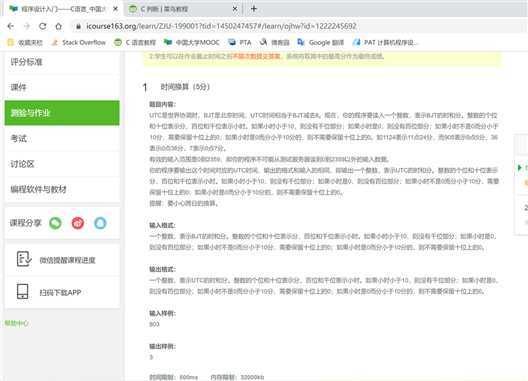Open the 扫码下载APP link
The width and height of the screenshot is (528, 381).
[61, 292]
